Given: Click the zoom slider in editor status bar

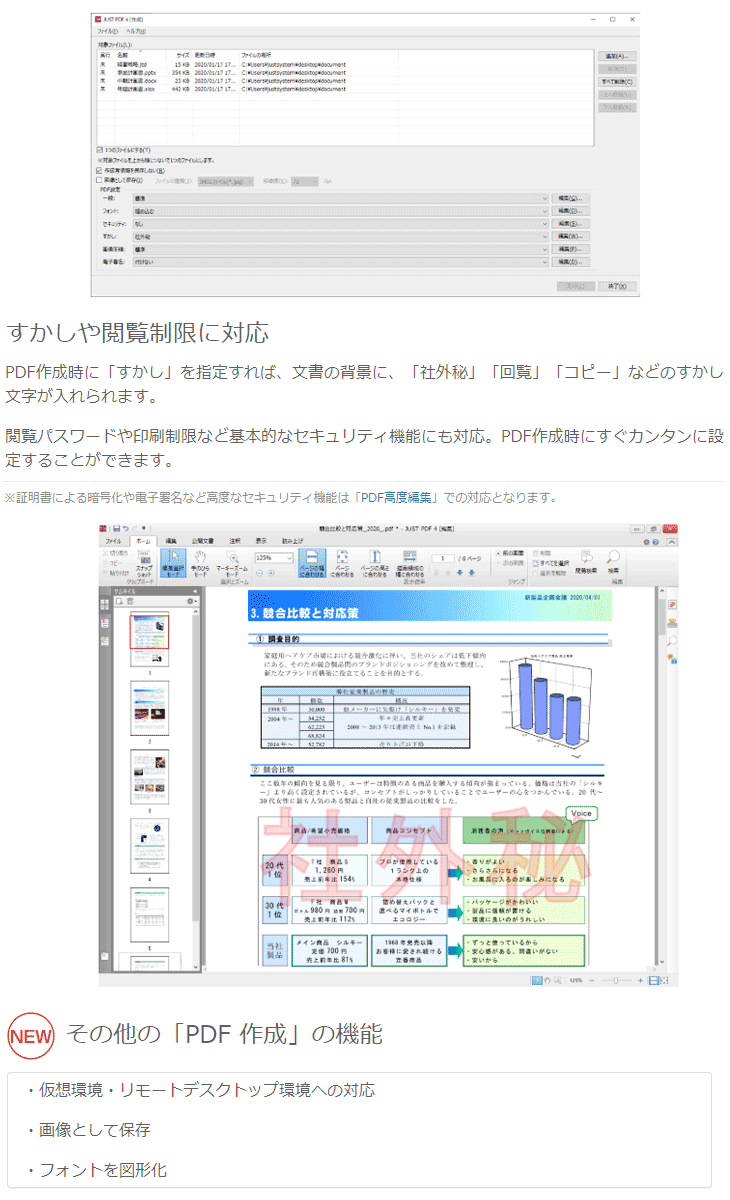Looking at the screenshot, I should 618,981.
